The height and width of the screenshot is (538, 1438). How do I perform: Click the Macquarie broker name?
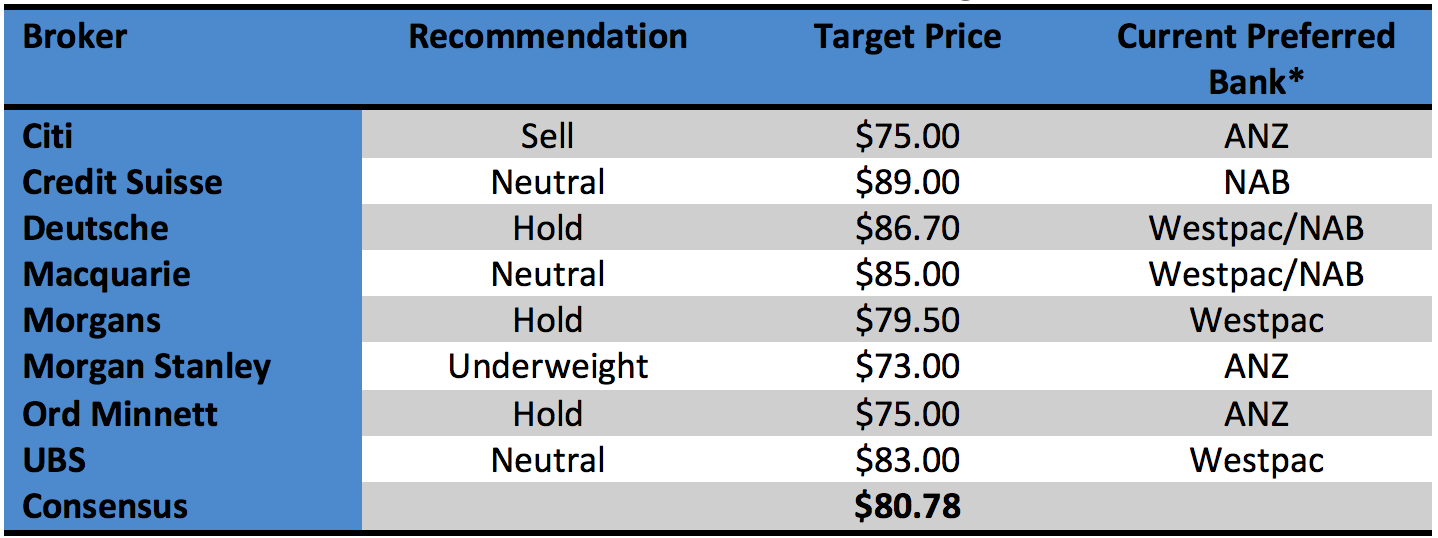pyautogui.click(x=106, y=274)
